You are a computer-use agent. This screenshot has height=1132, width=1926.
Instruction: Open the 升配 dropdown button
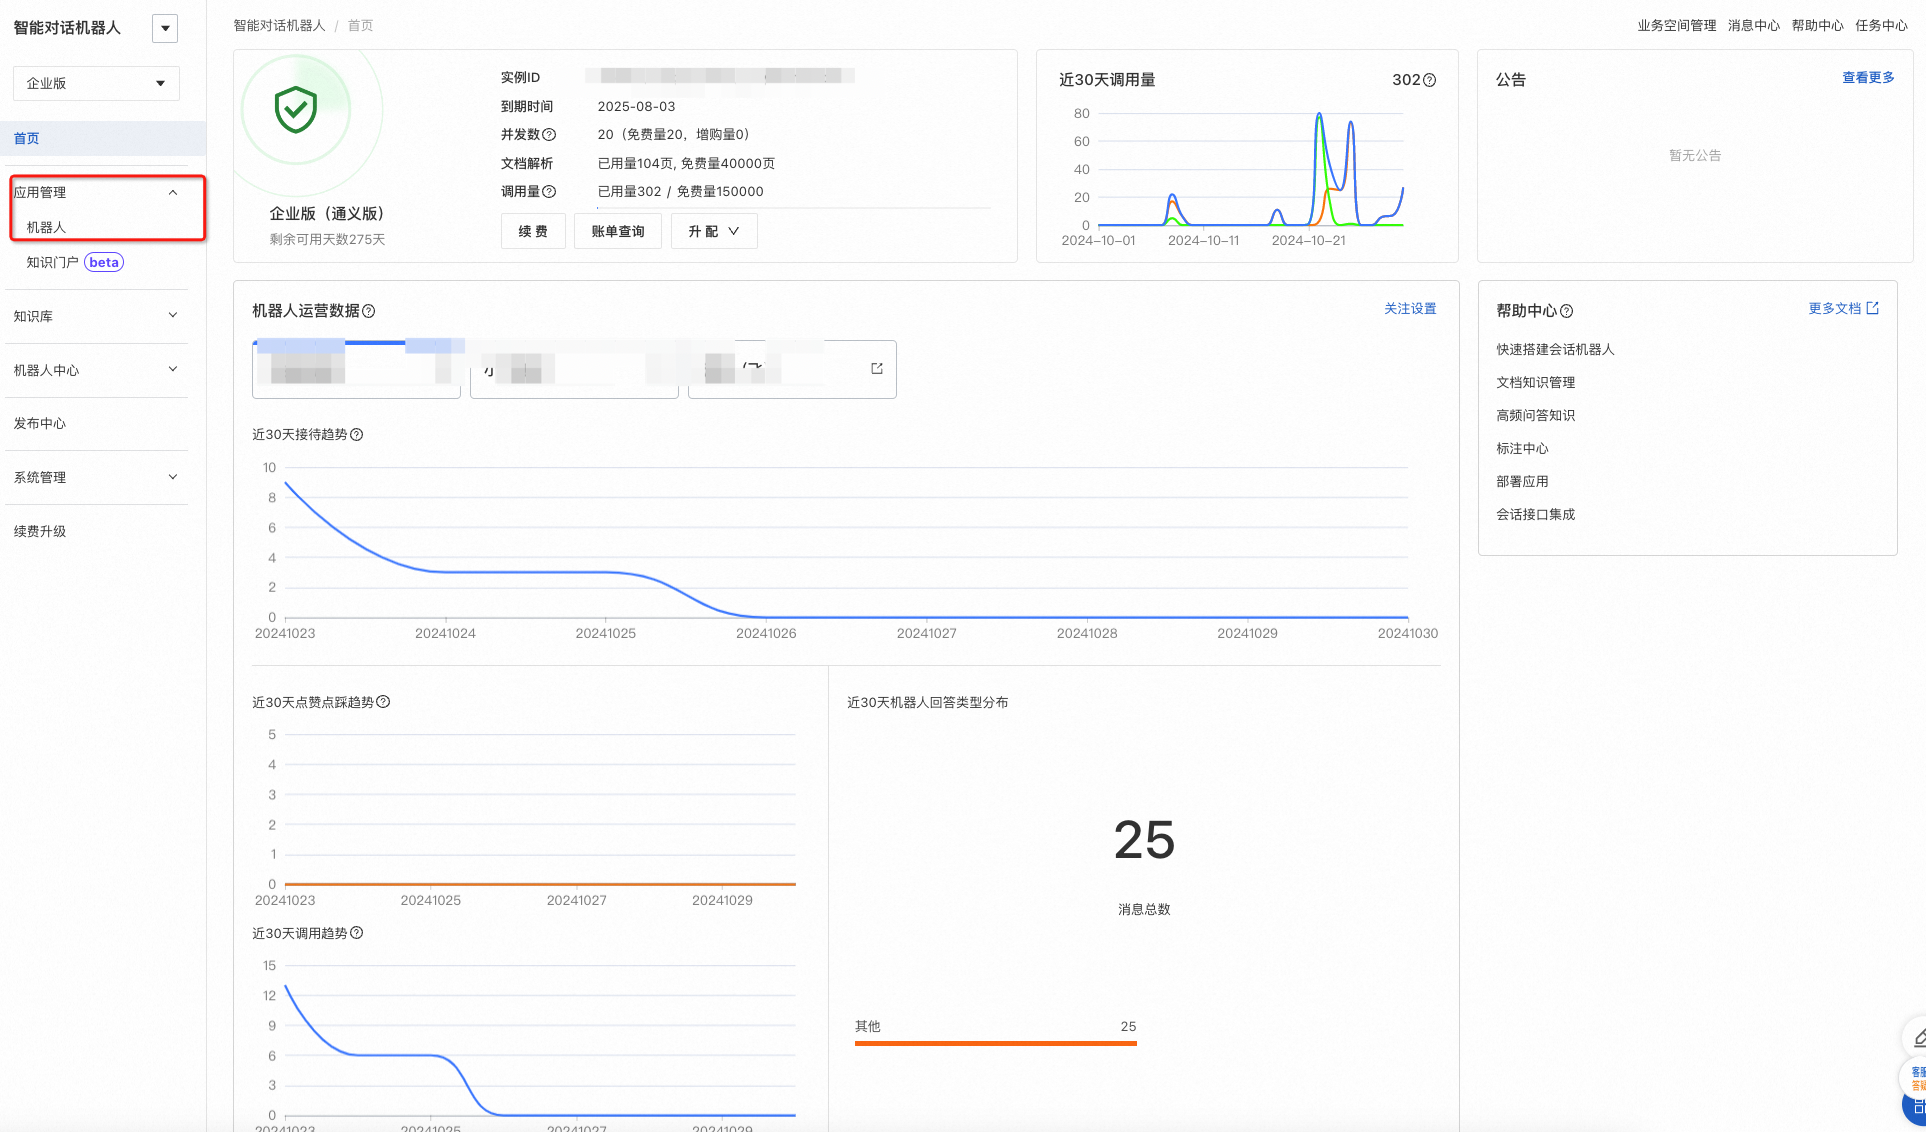click(714, 231)
